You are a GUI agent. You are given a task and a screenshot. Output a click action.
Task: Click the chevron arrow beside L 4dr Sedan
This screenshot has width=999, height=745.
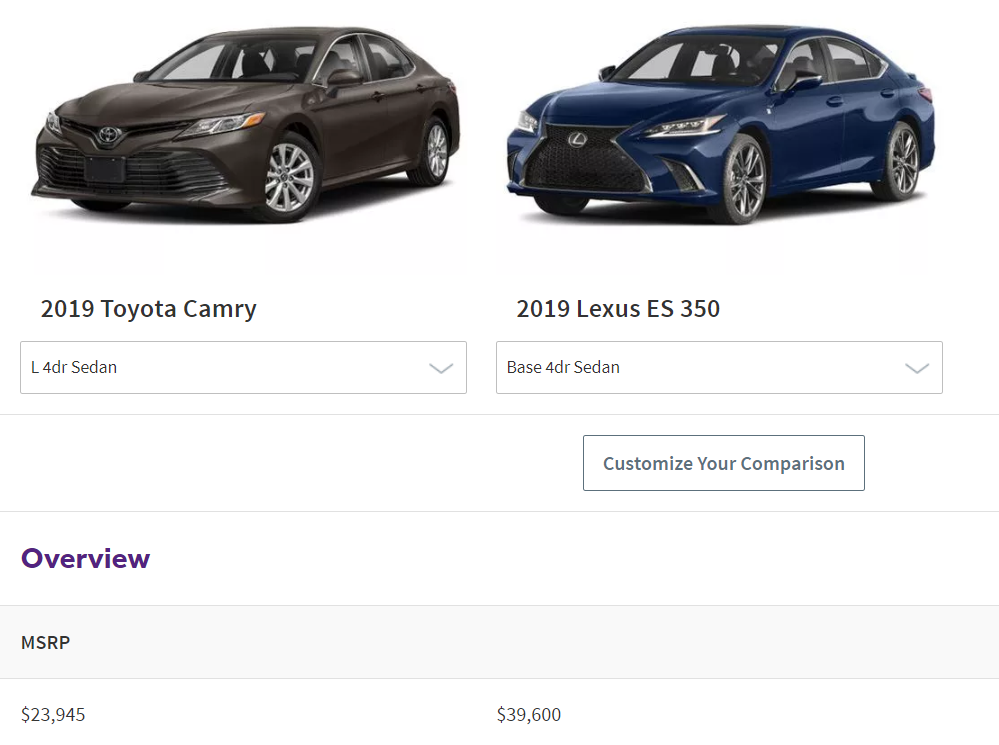pyautogui.click(x=441, y=368)
